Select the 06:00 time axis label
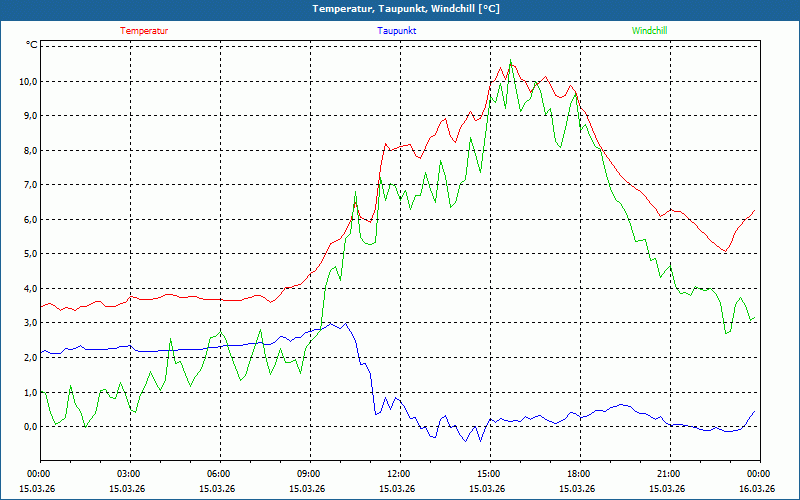The width and height of the screenshot is (800, 500). (x=219, y=474)
